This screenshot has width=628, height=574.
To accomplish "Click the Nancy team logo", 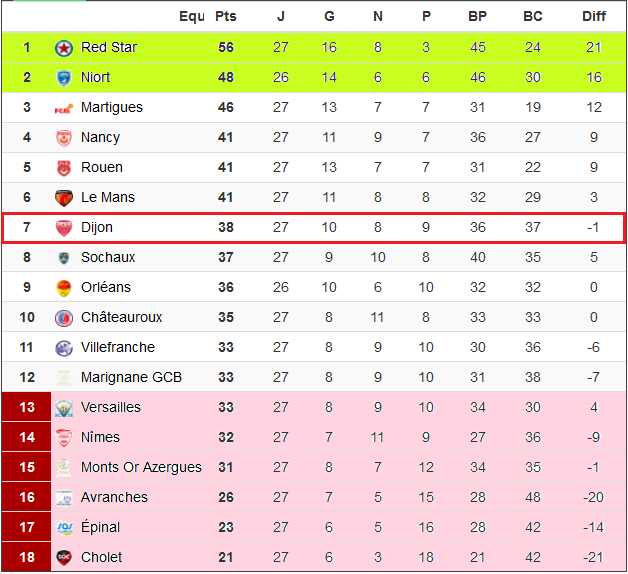I will coord(64,137).
